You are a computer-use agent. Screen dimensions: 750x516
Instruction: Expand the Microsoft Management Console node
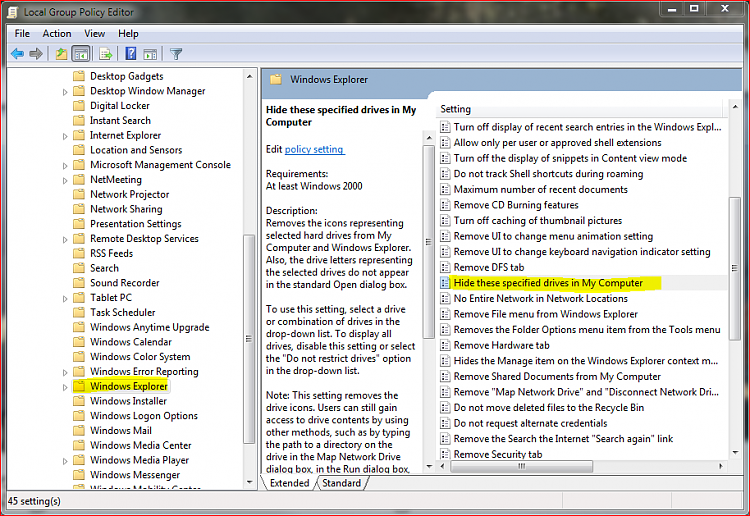click(x=65, y=166)
